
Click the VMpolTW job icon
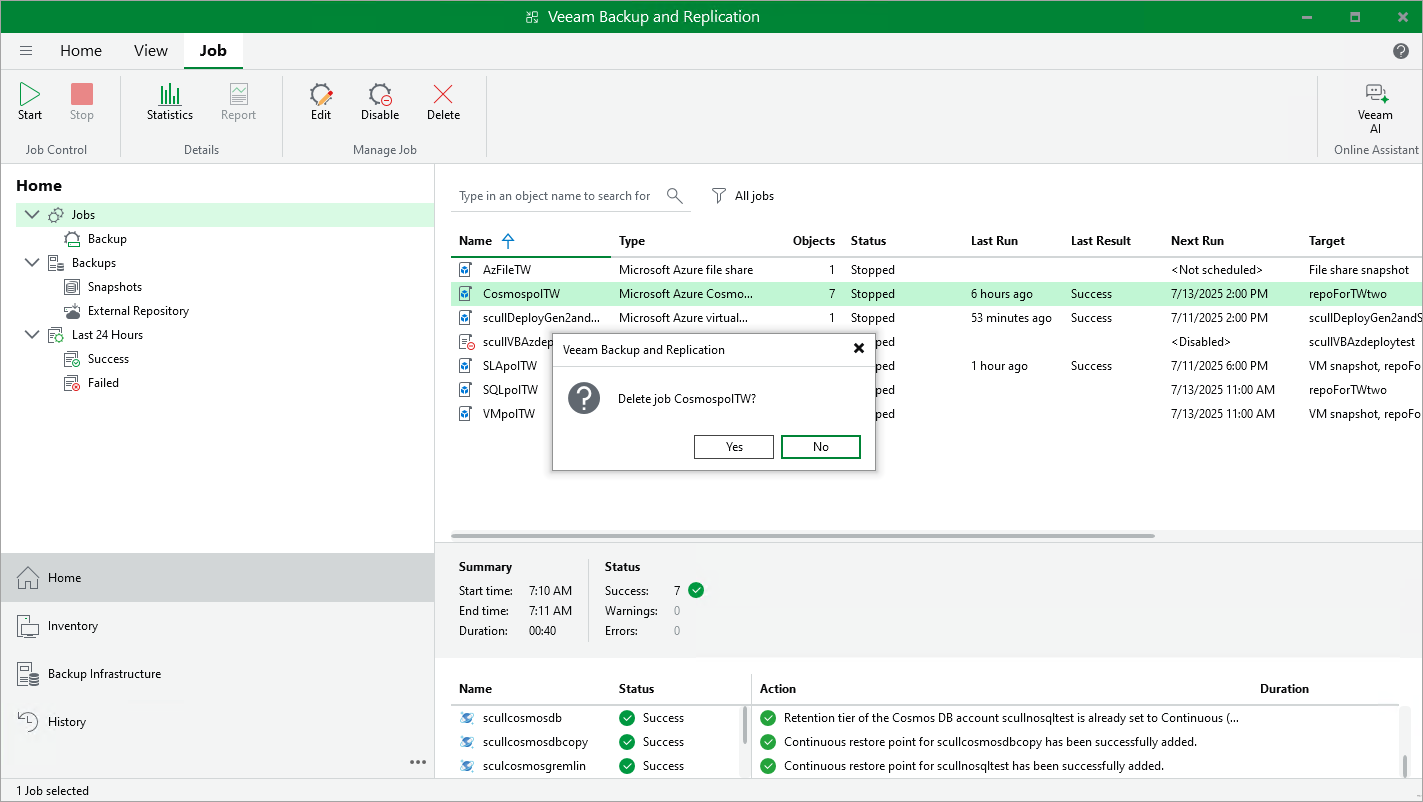[x=465, y=414]
